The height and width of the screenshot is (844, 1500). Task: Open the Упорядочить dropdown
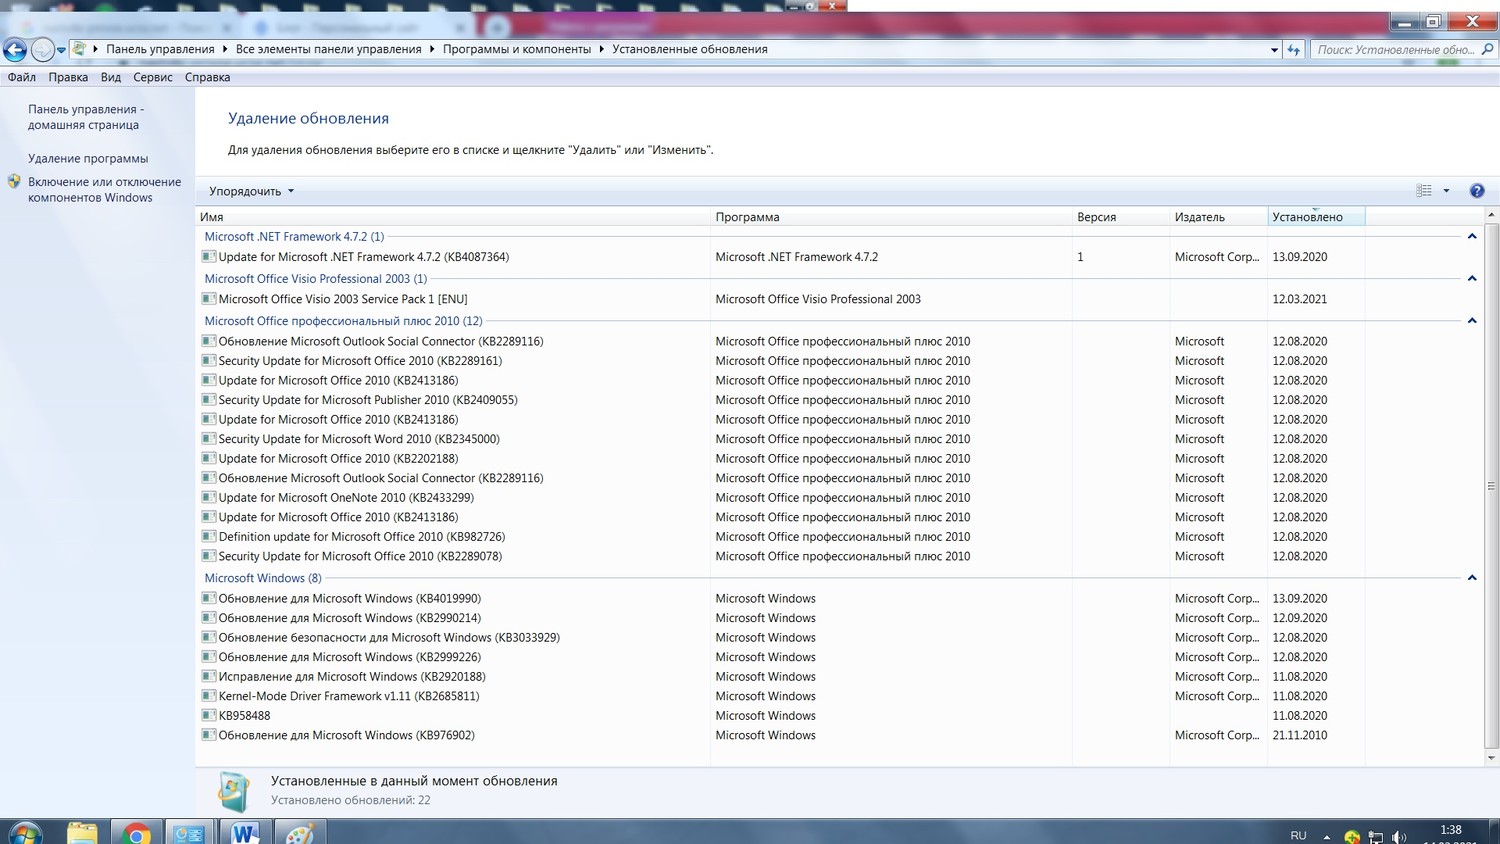click(251, 191)
